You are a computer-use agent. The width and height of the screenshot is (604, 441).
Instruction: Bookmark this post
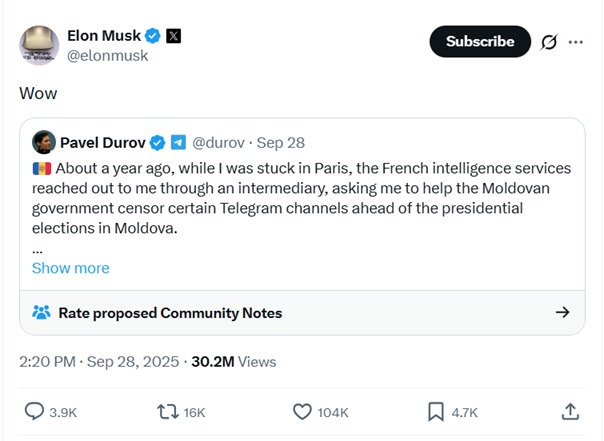click(x=436, y=411)
